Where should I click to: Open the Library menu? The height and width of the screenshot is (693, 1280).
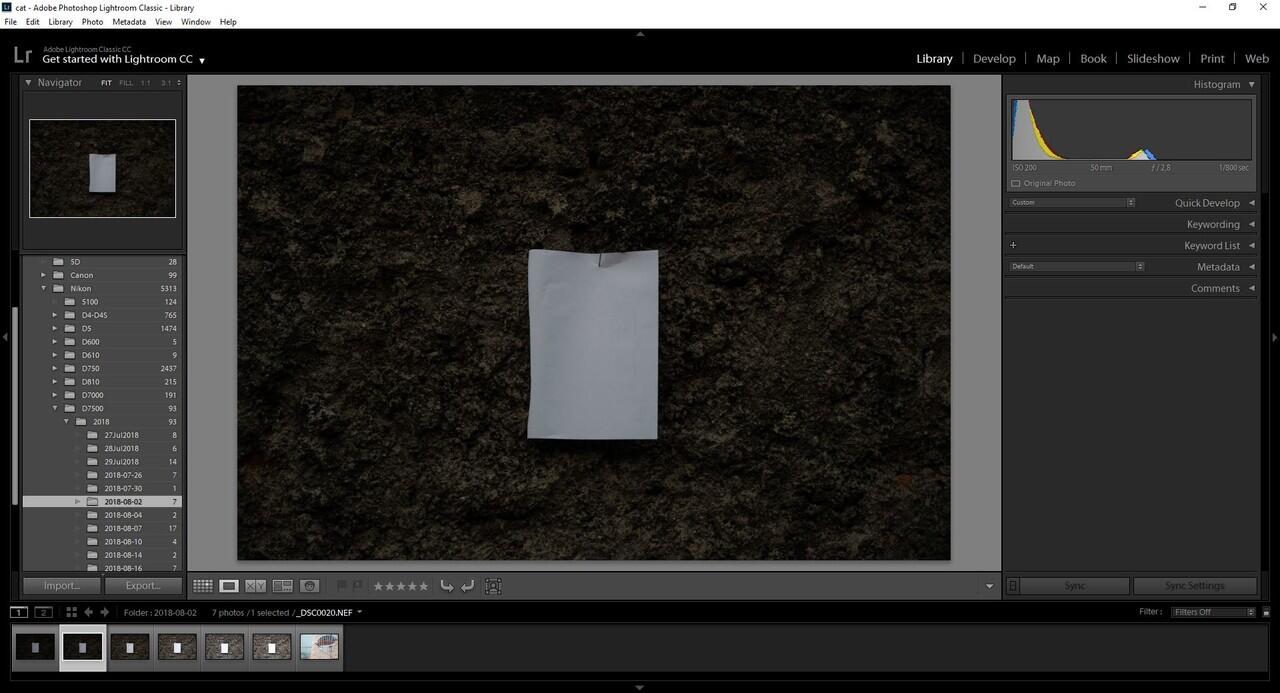point(60,22)
